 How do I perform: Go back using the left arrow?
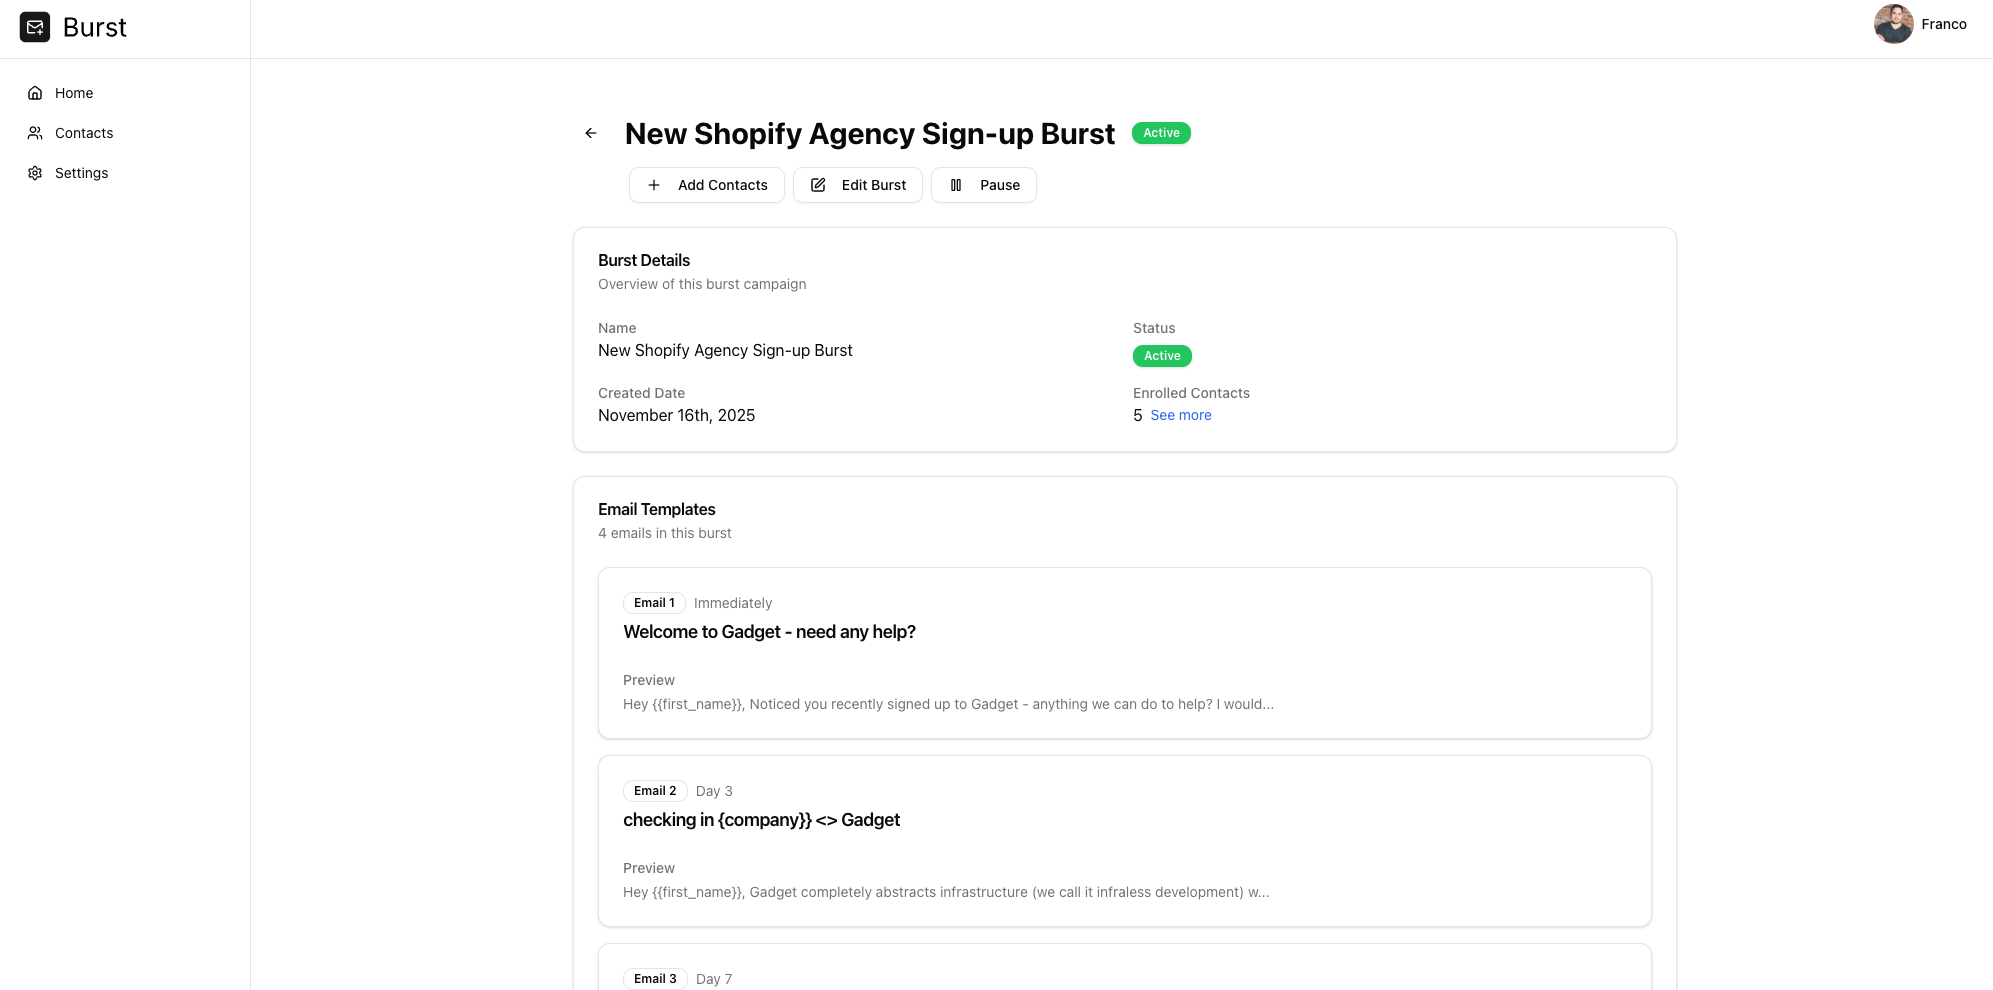(x=591, y=133)
